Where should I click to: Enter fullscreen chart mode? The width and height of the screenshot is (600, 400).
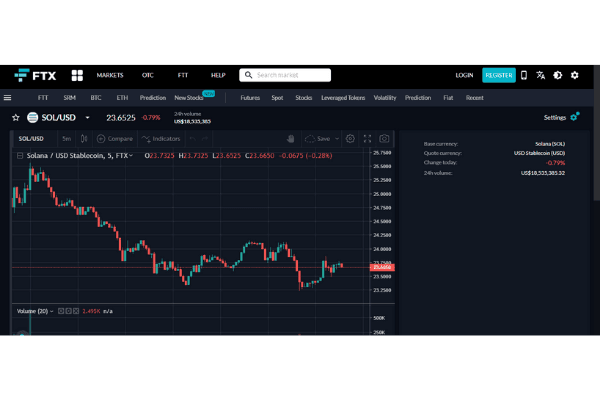367,138
